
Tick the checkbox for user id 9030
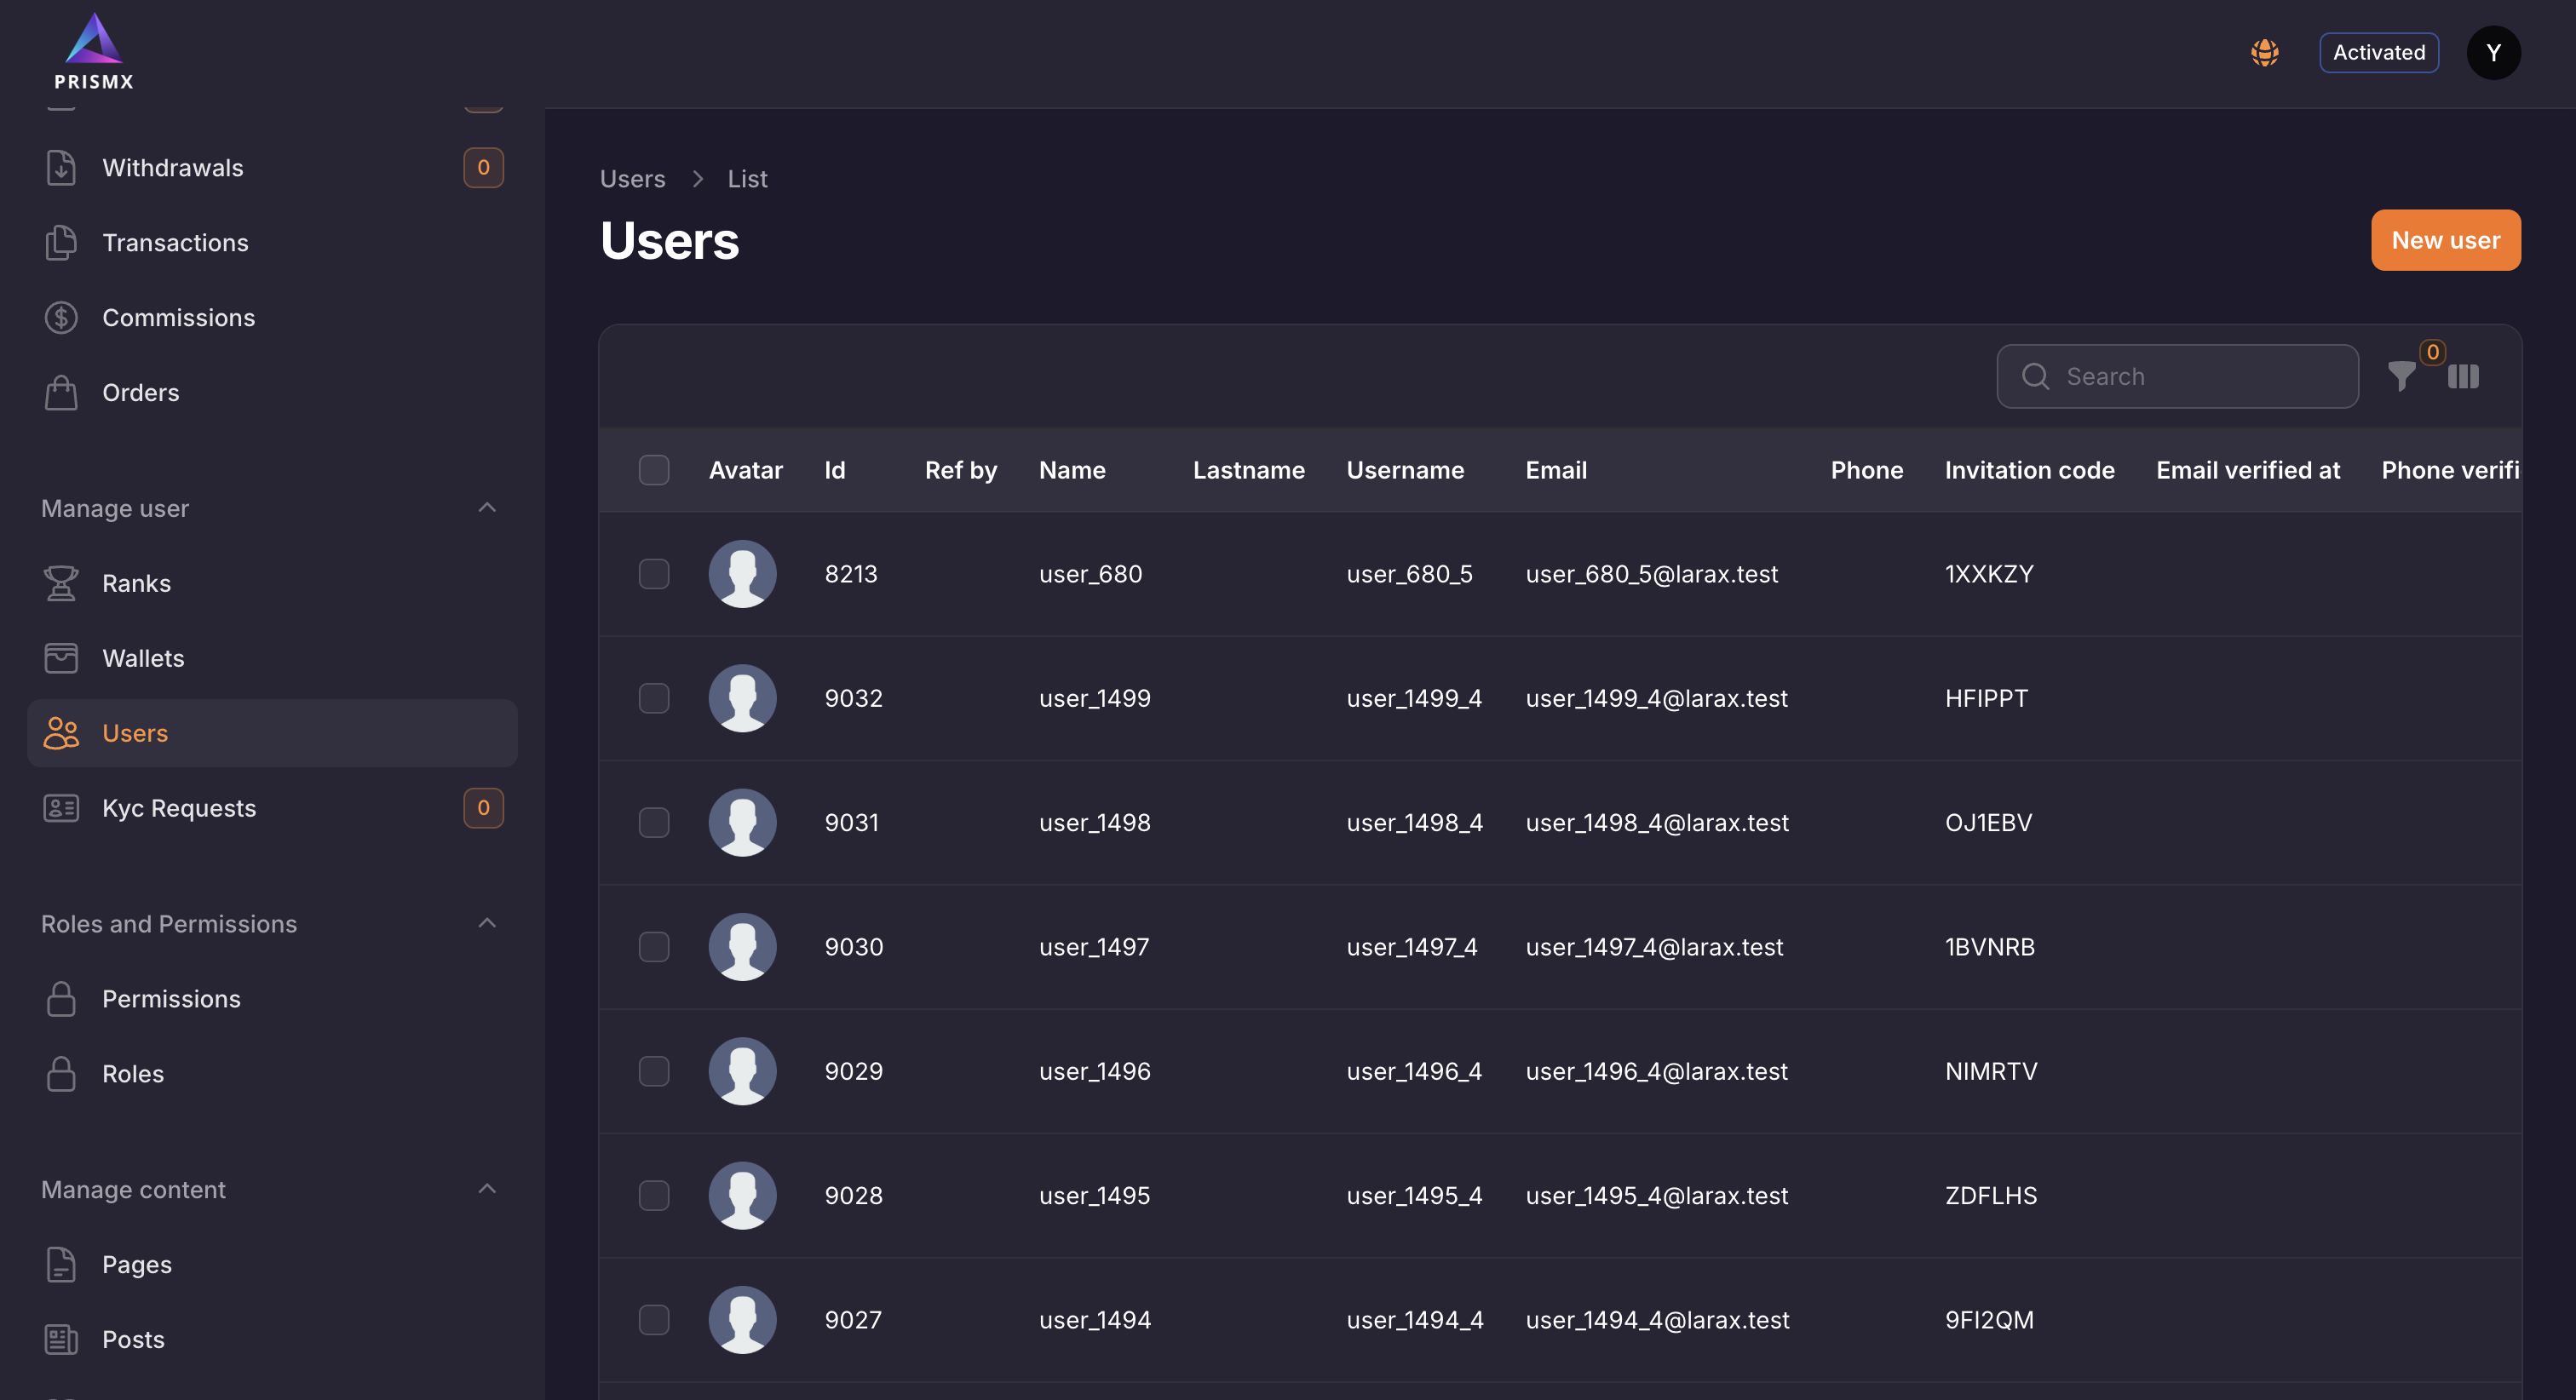(x=654, y=947)
